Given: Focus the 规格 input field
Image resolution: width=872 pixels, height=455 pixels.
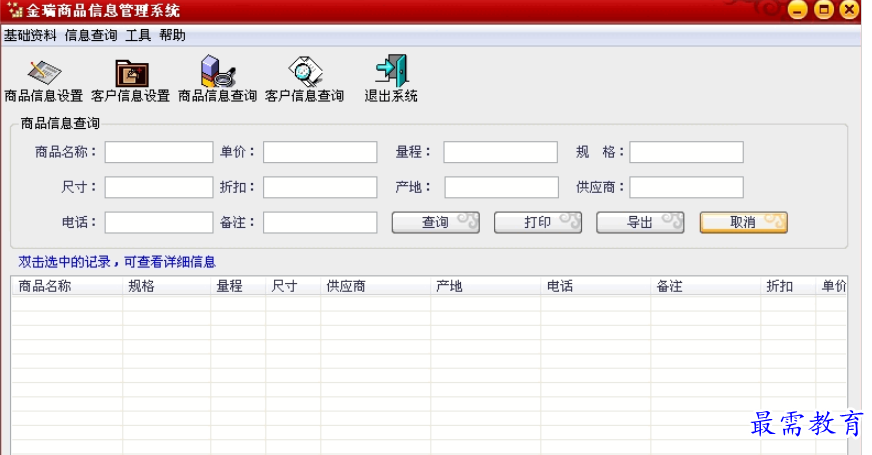Looking at the screenshot, I should click(x=686, y=152).
